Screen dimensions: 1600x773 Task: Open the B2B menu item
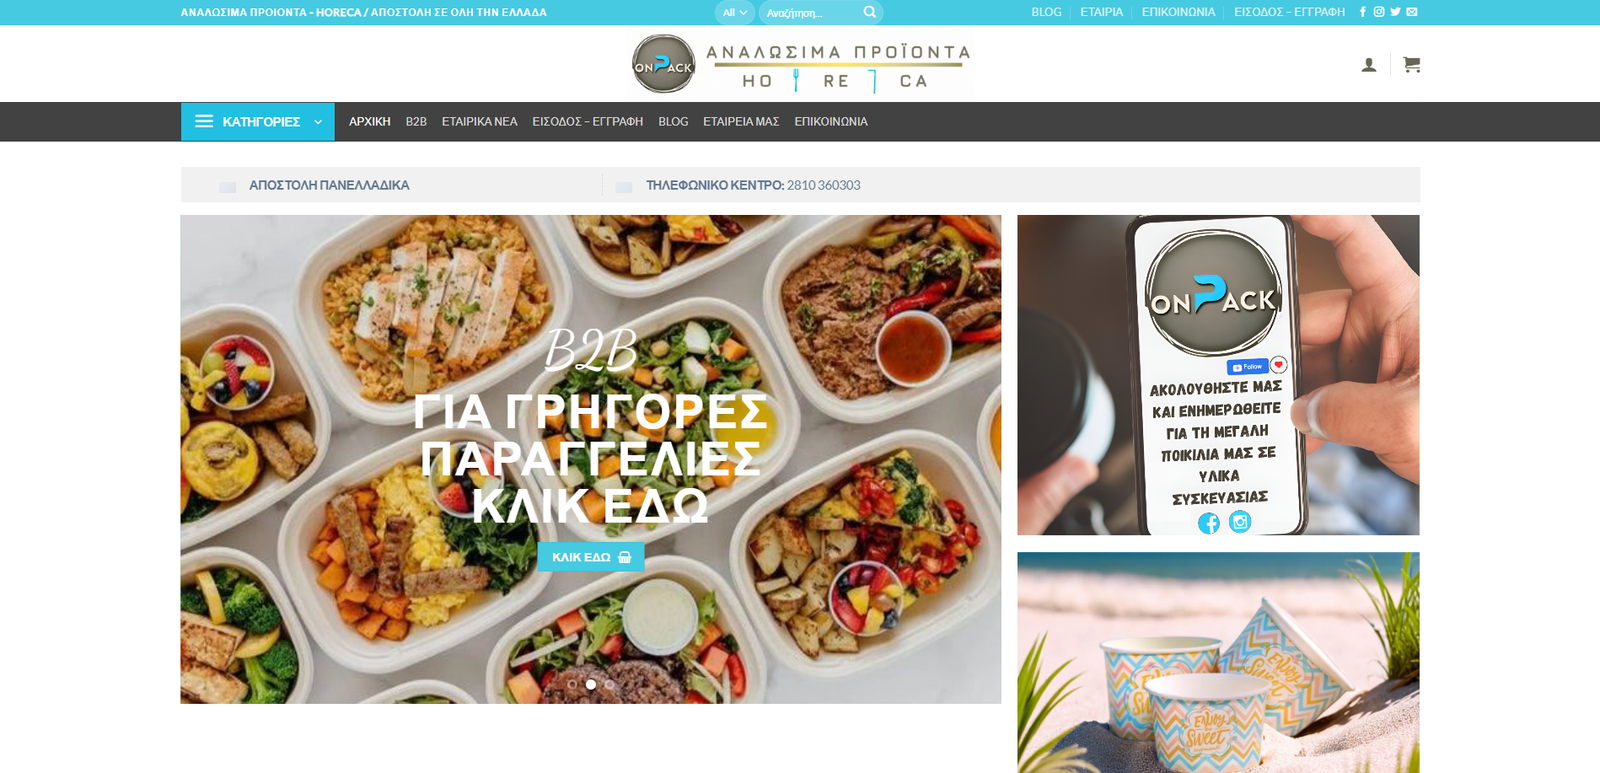coord(416,121)
